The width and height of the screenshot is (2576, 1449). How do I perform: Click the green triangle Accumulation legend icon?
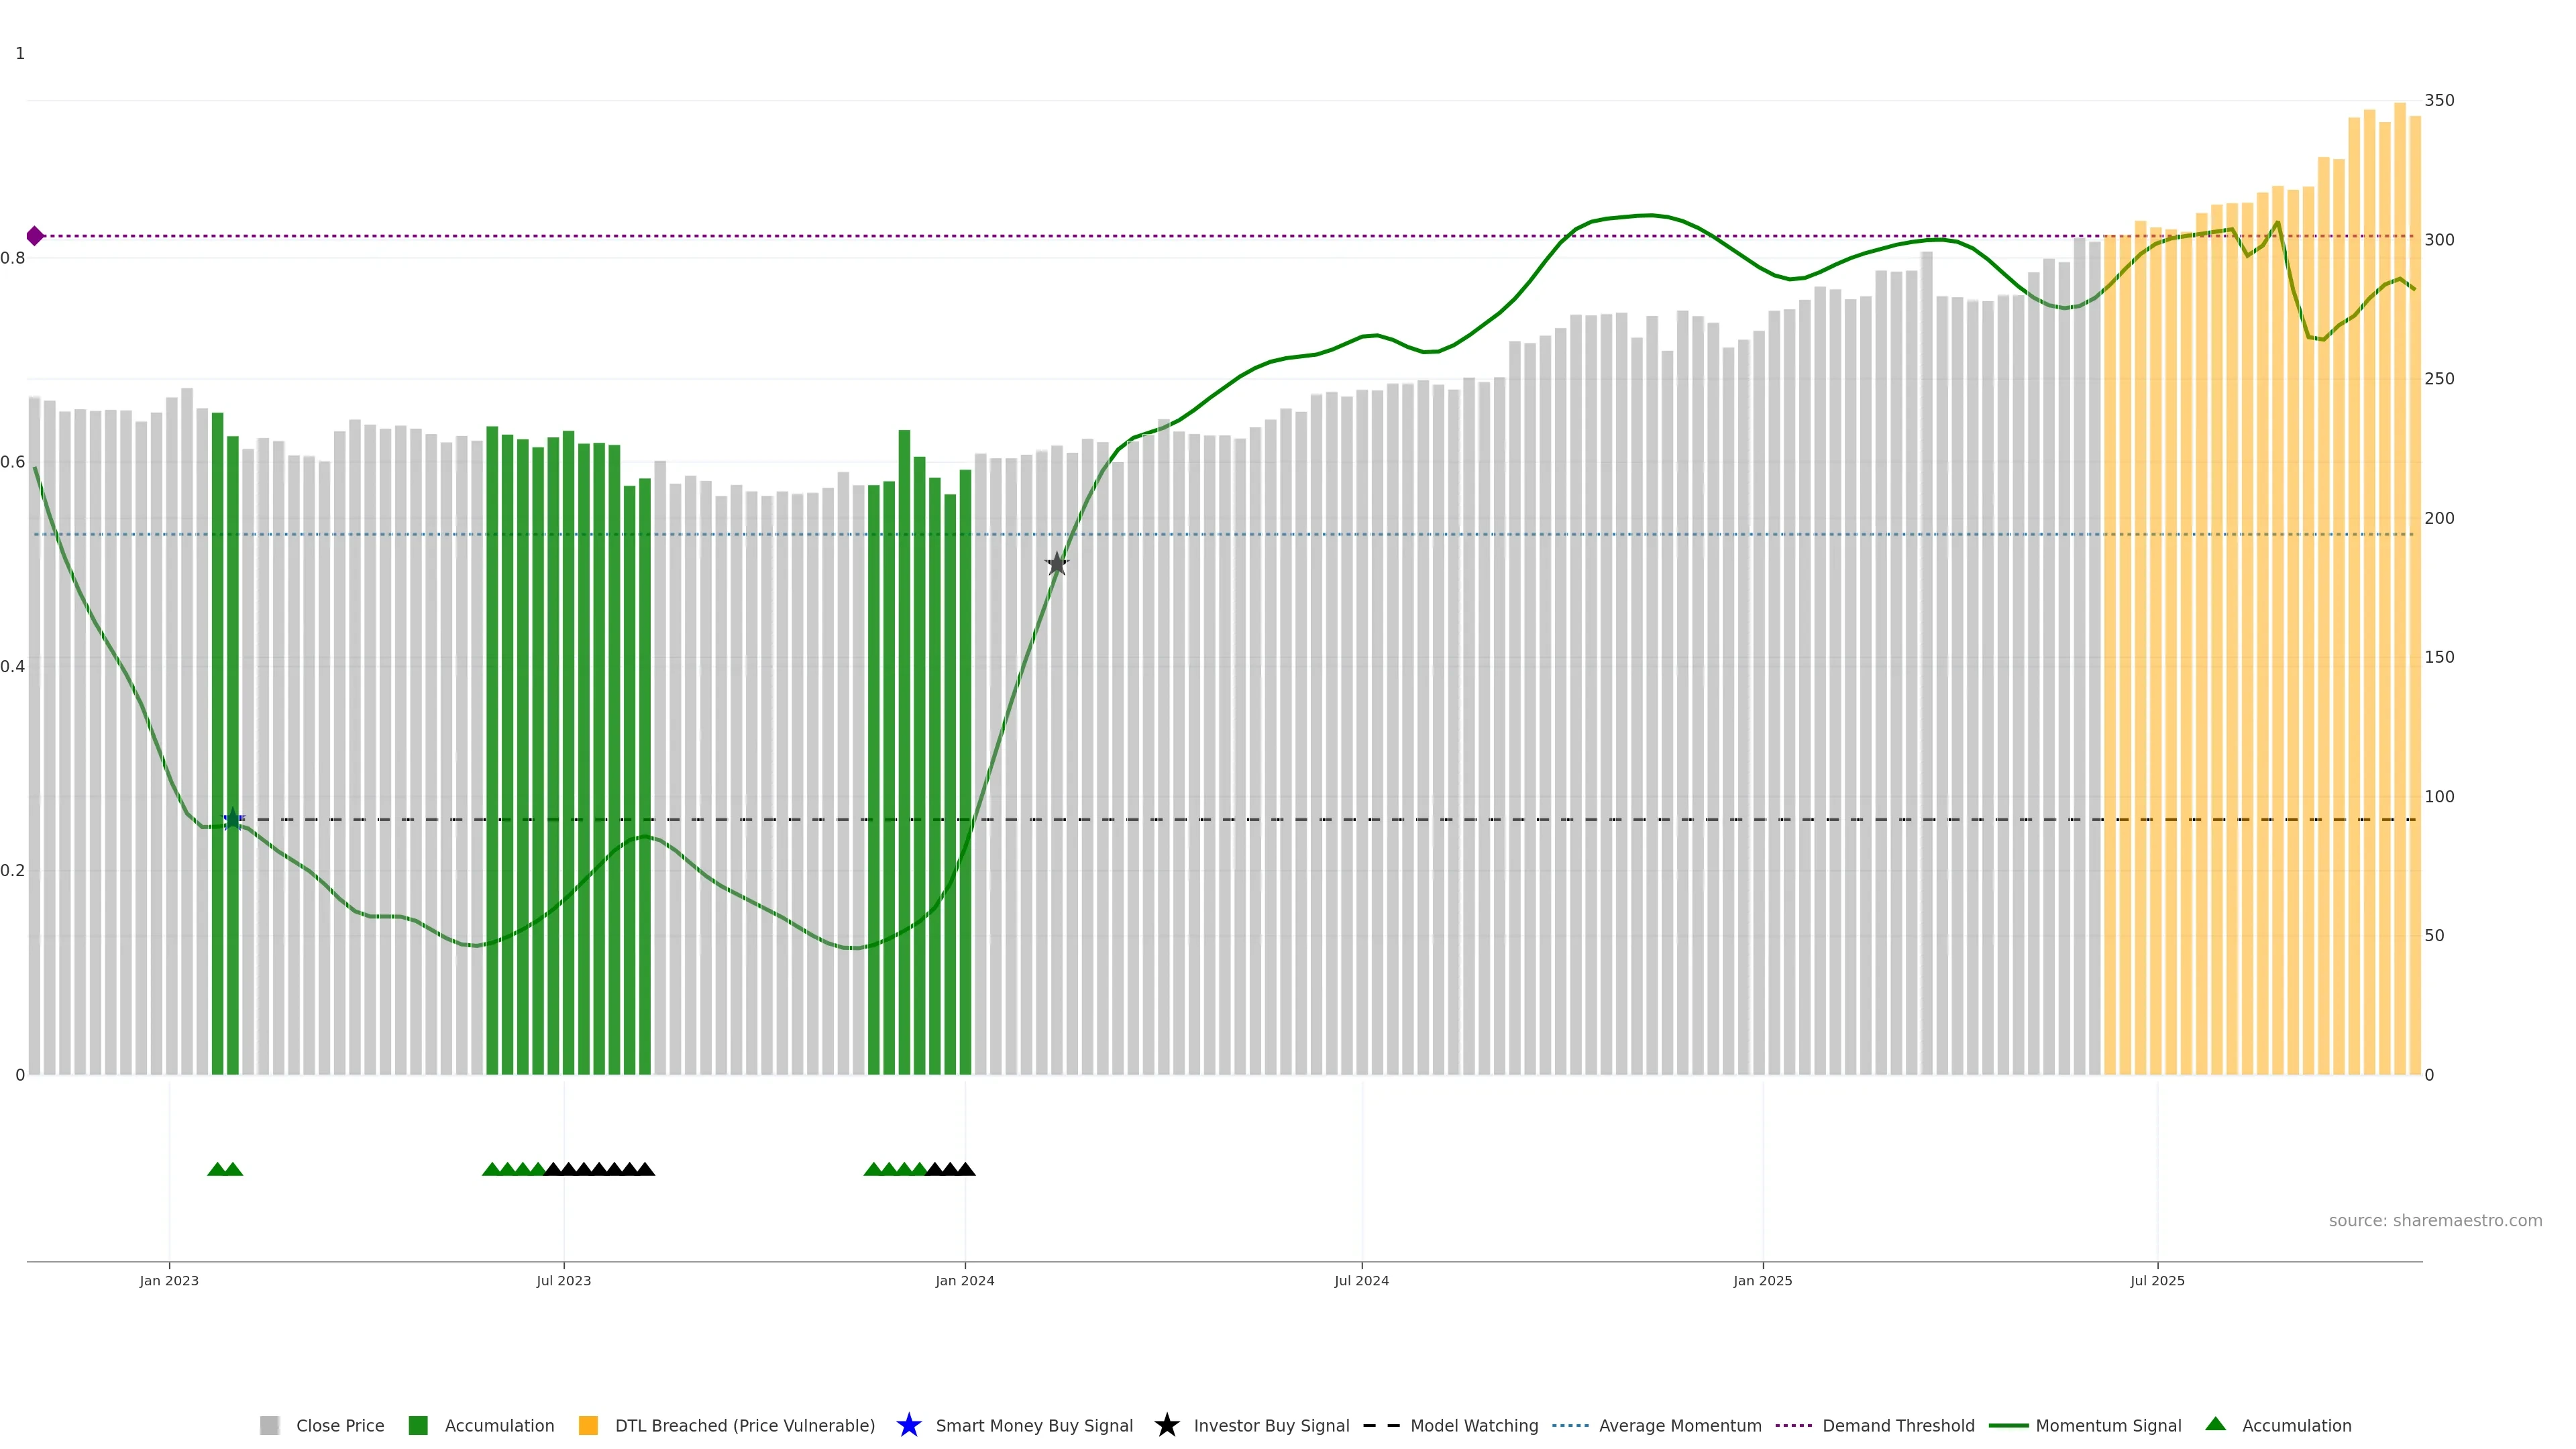(2215, 1424)
